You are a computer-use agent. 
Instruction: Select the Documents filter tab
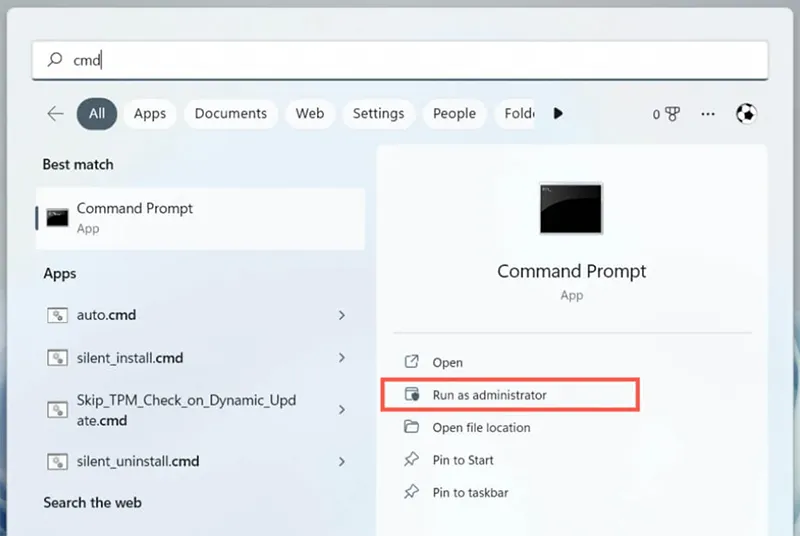point(231,114)
